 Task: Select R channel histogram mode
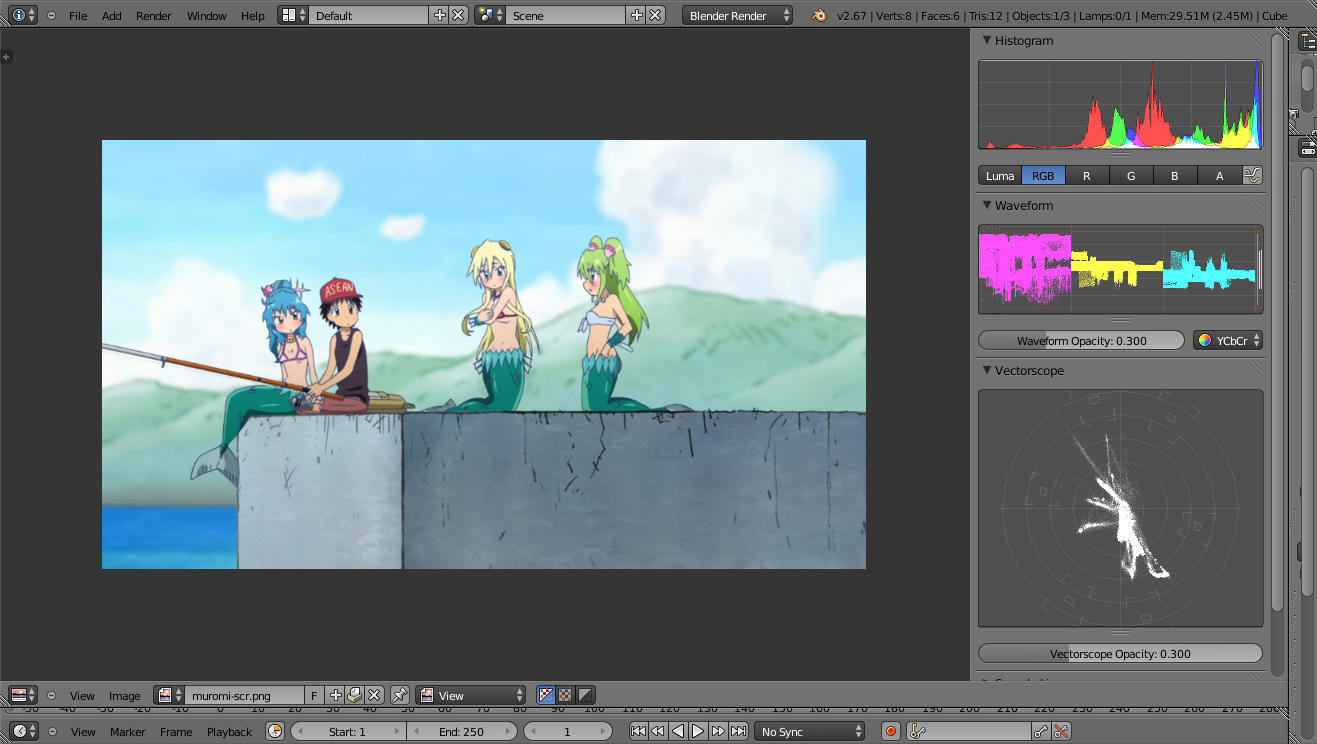pyautogui.click(x=1087, y=175)
